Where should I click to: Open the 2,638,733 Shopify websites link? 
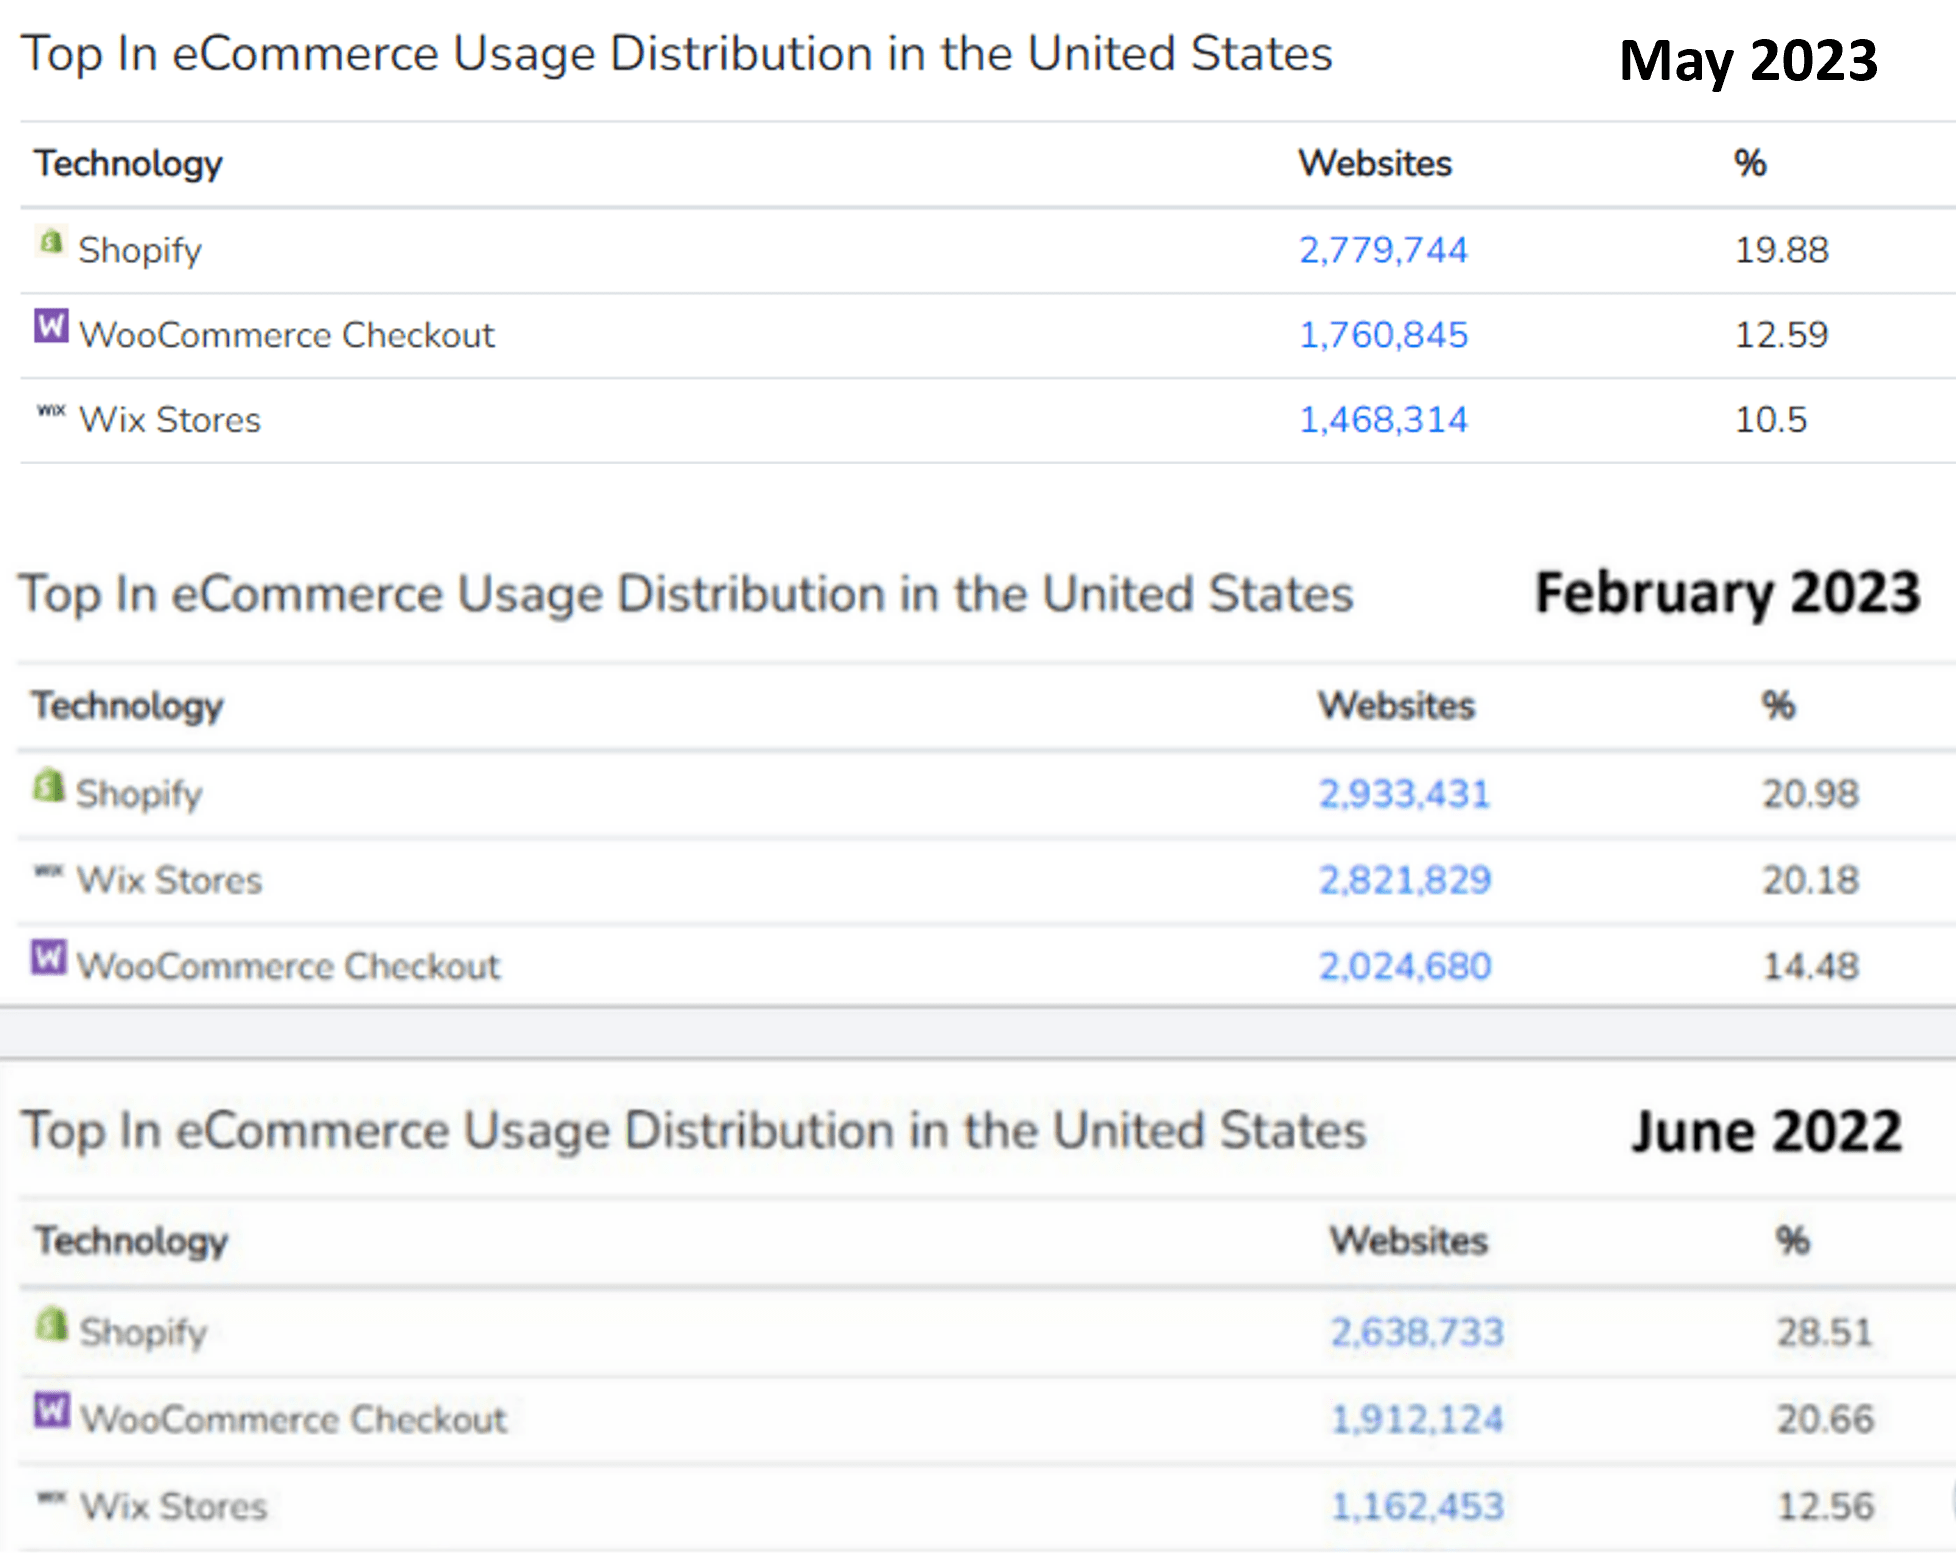coord(1417,1332)
